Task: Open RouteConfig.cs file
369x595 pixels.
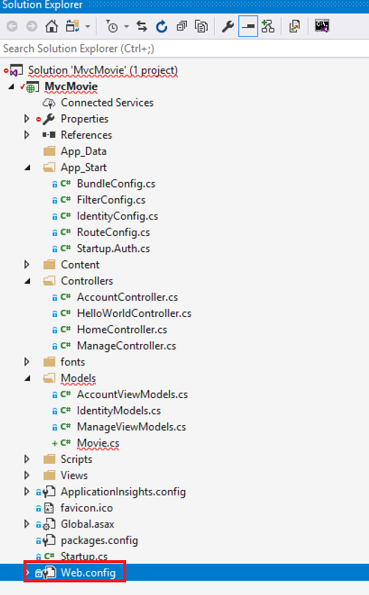Action: pos(114,232)
